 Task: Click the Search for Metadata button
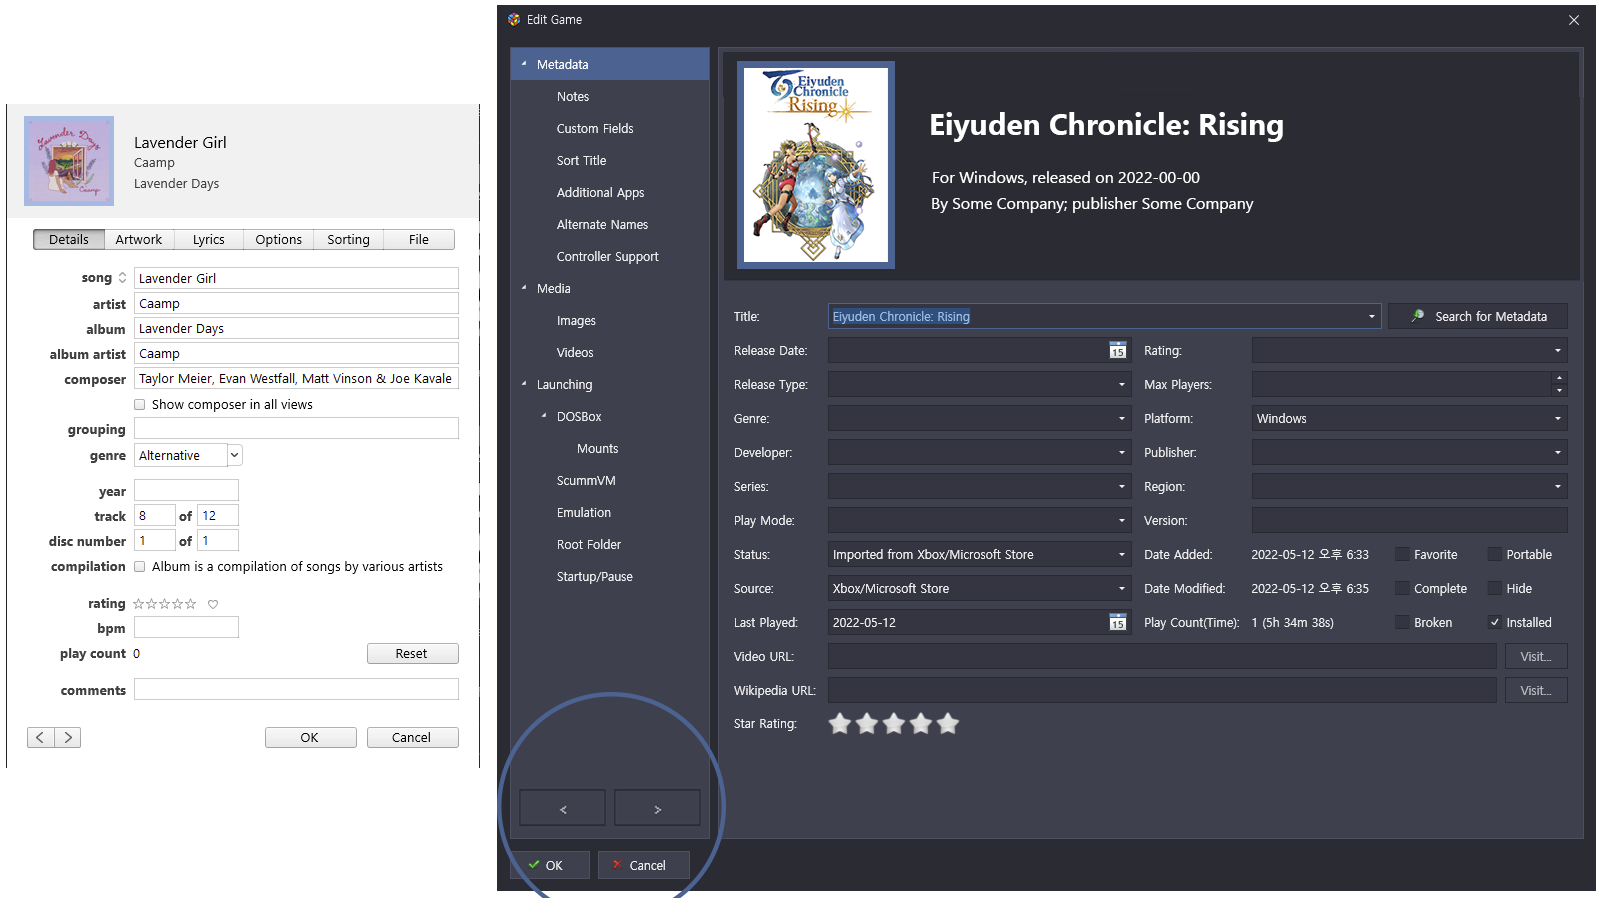pyautogui.click(x=1478, y=317)
